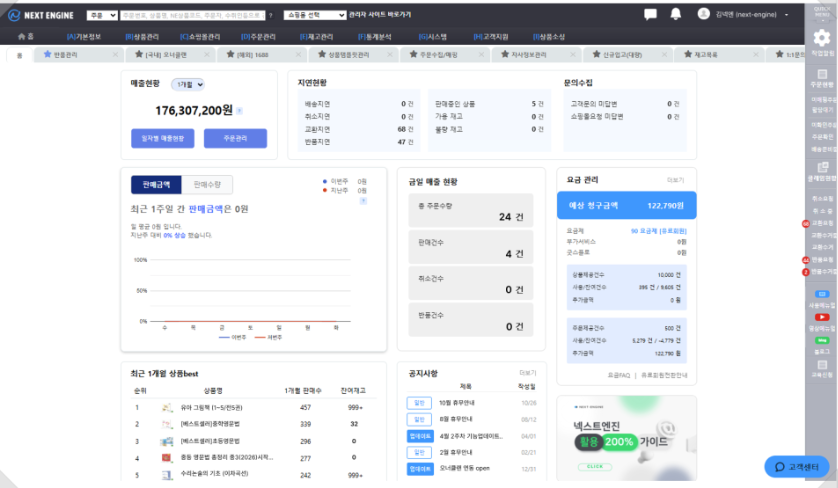
Task: Click the 일자별 매출현황 button
Action: click(x=162, y=139)
